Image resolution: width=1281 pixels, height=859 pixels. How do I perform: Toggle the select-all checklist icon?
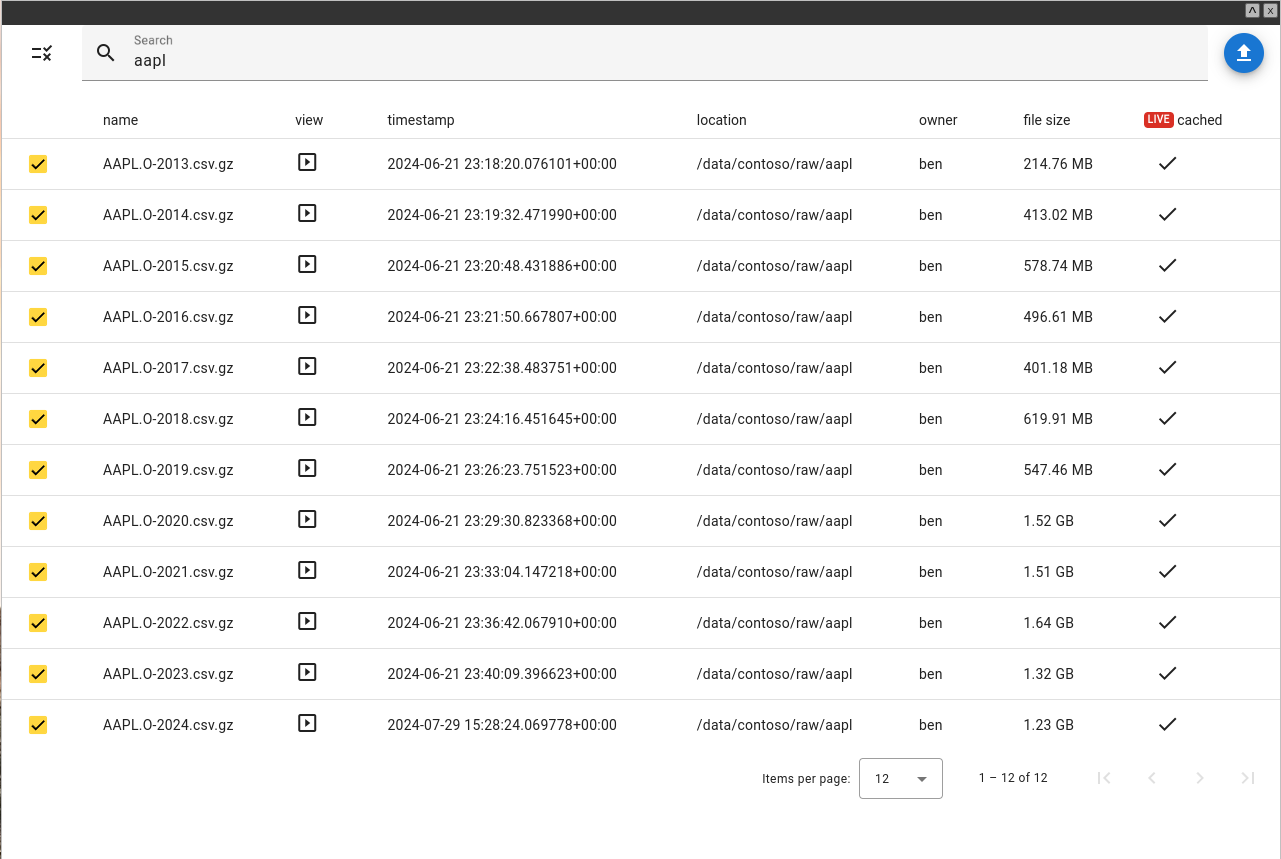point(42,53)
